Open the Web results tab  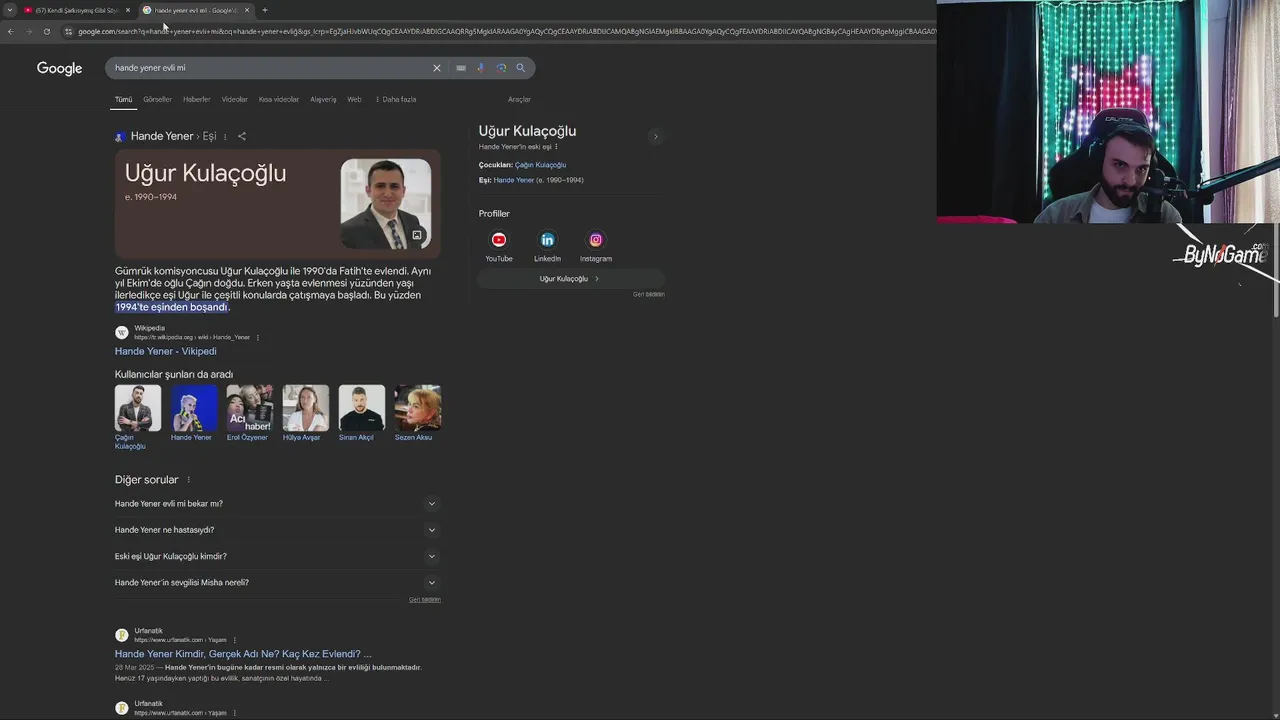[354, 99]
